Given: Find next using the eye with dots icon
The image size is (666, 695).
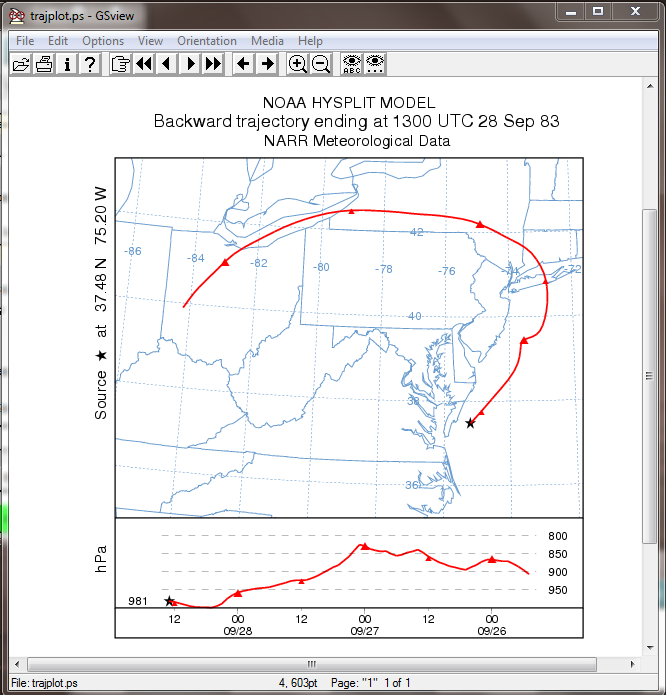Looking at the screenshot, I should point(375,64).
